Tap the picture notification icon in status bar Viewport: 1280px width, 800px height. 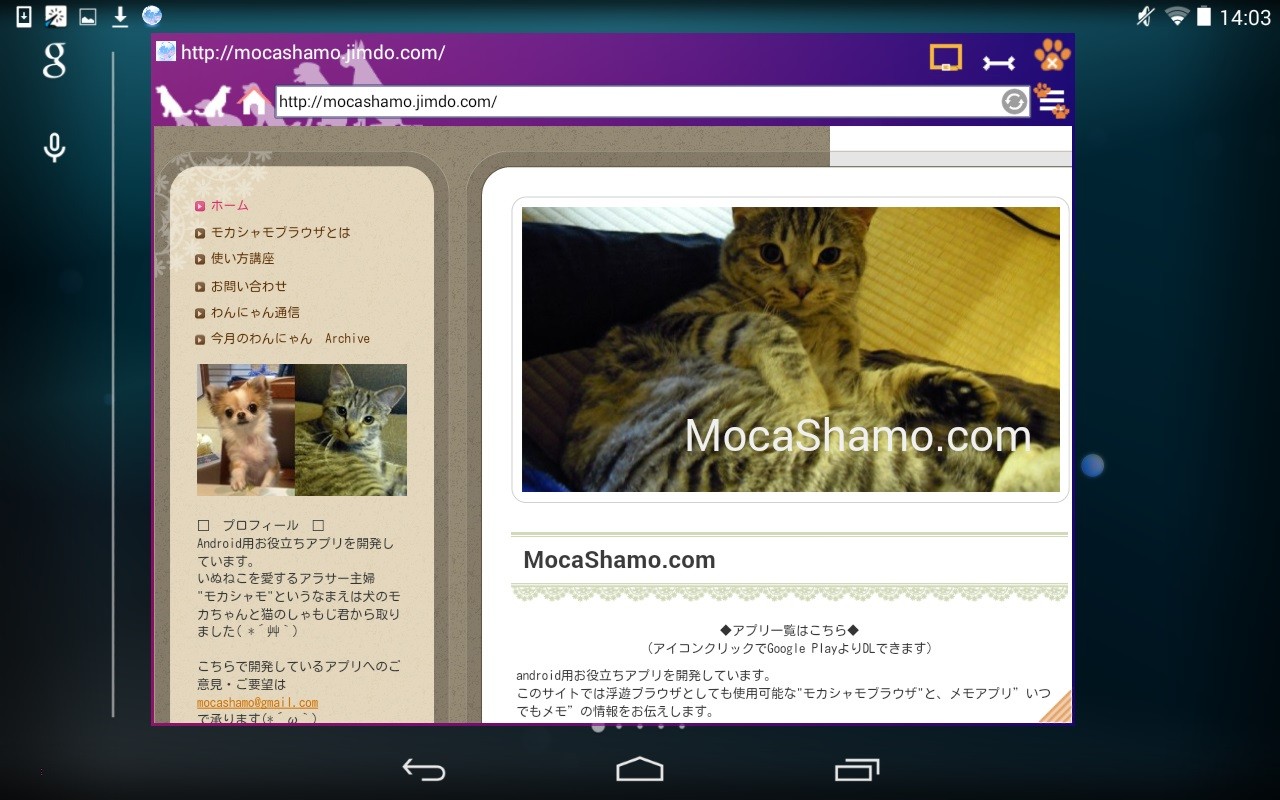click(88, 16)
